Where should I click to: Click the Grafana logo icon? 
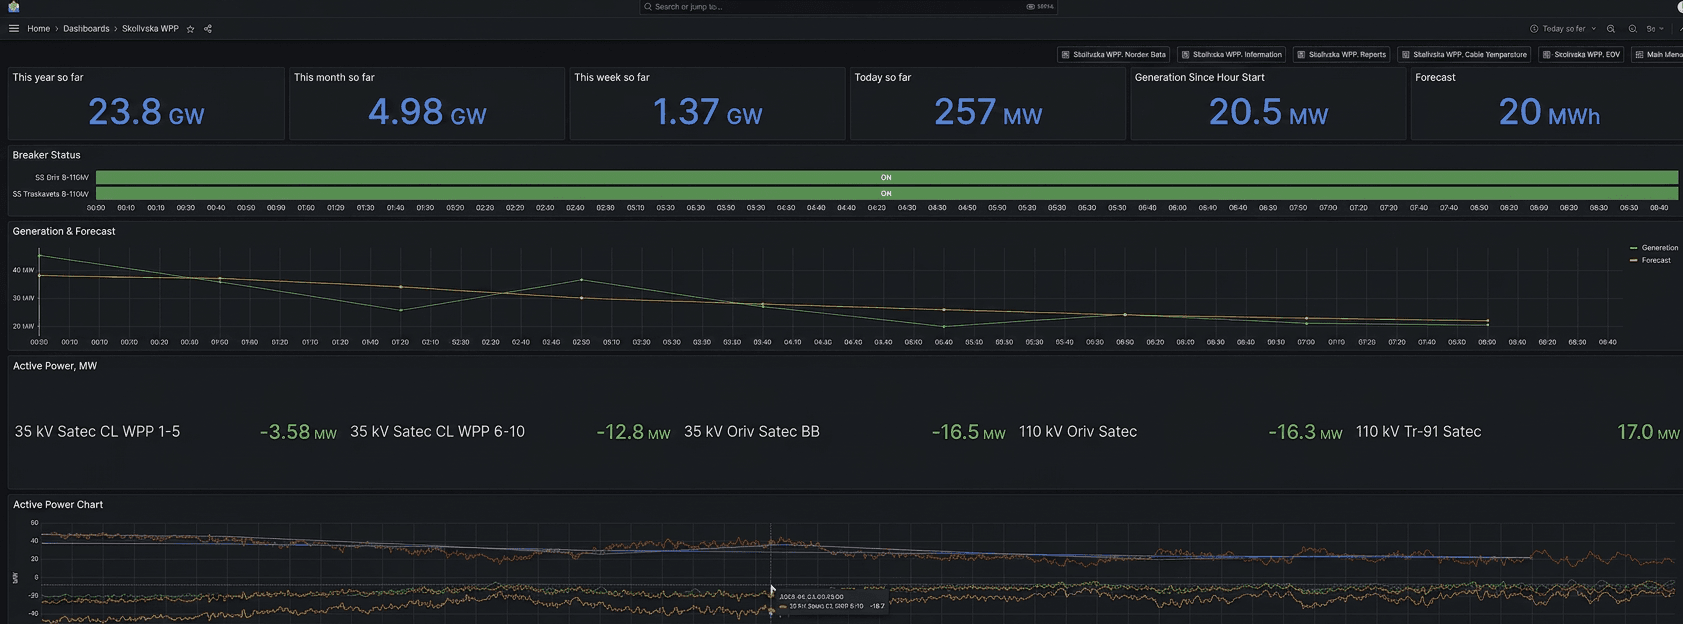pos(13,7)
